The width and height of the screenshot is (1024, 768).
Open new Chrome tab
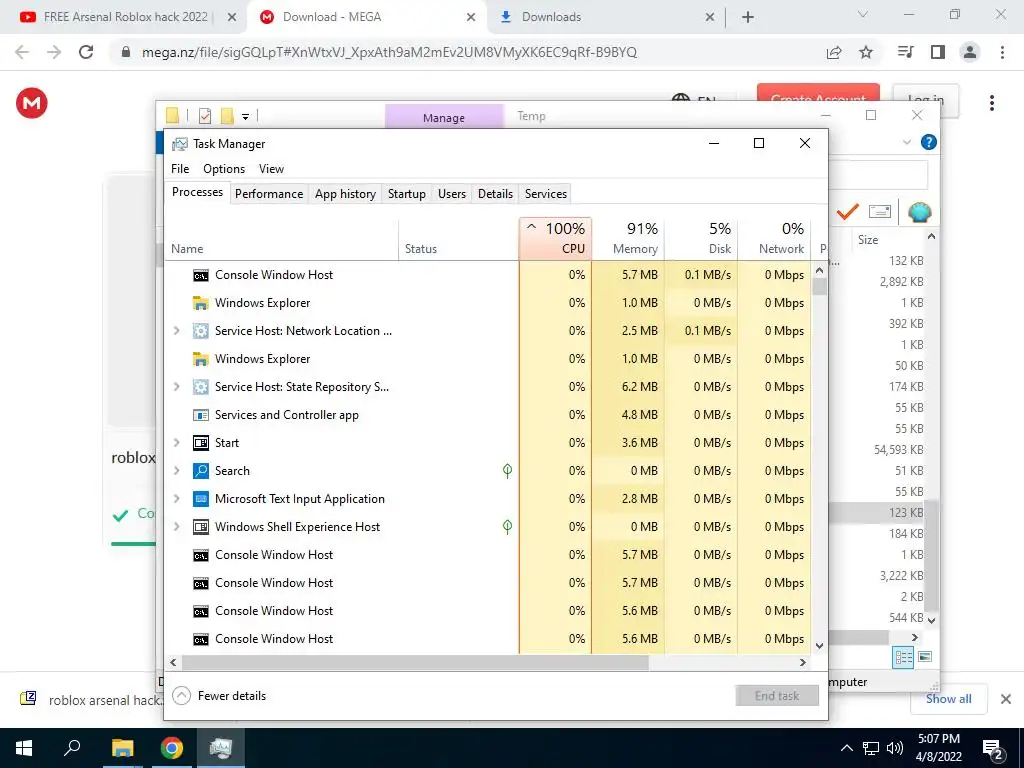tap(748, 17)
